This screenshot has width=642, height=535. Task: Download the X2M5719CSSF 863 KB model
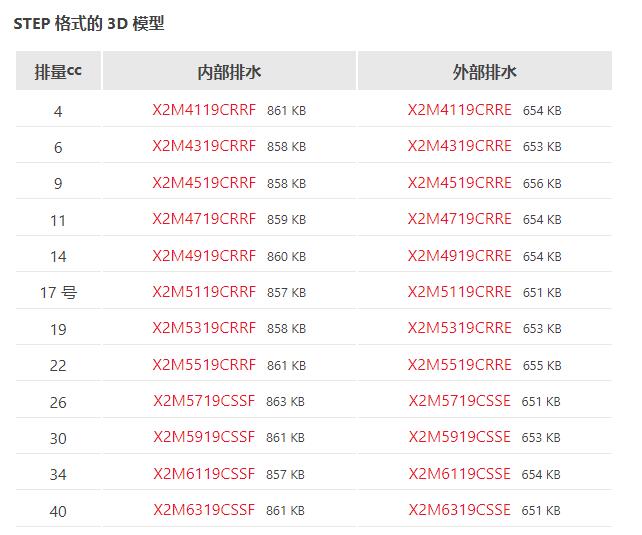pyautogui.click(x=204, y=401)
